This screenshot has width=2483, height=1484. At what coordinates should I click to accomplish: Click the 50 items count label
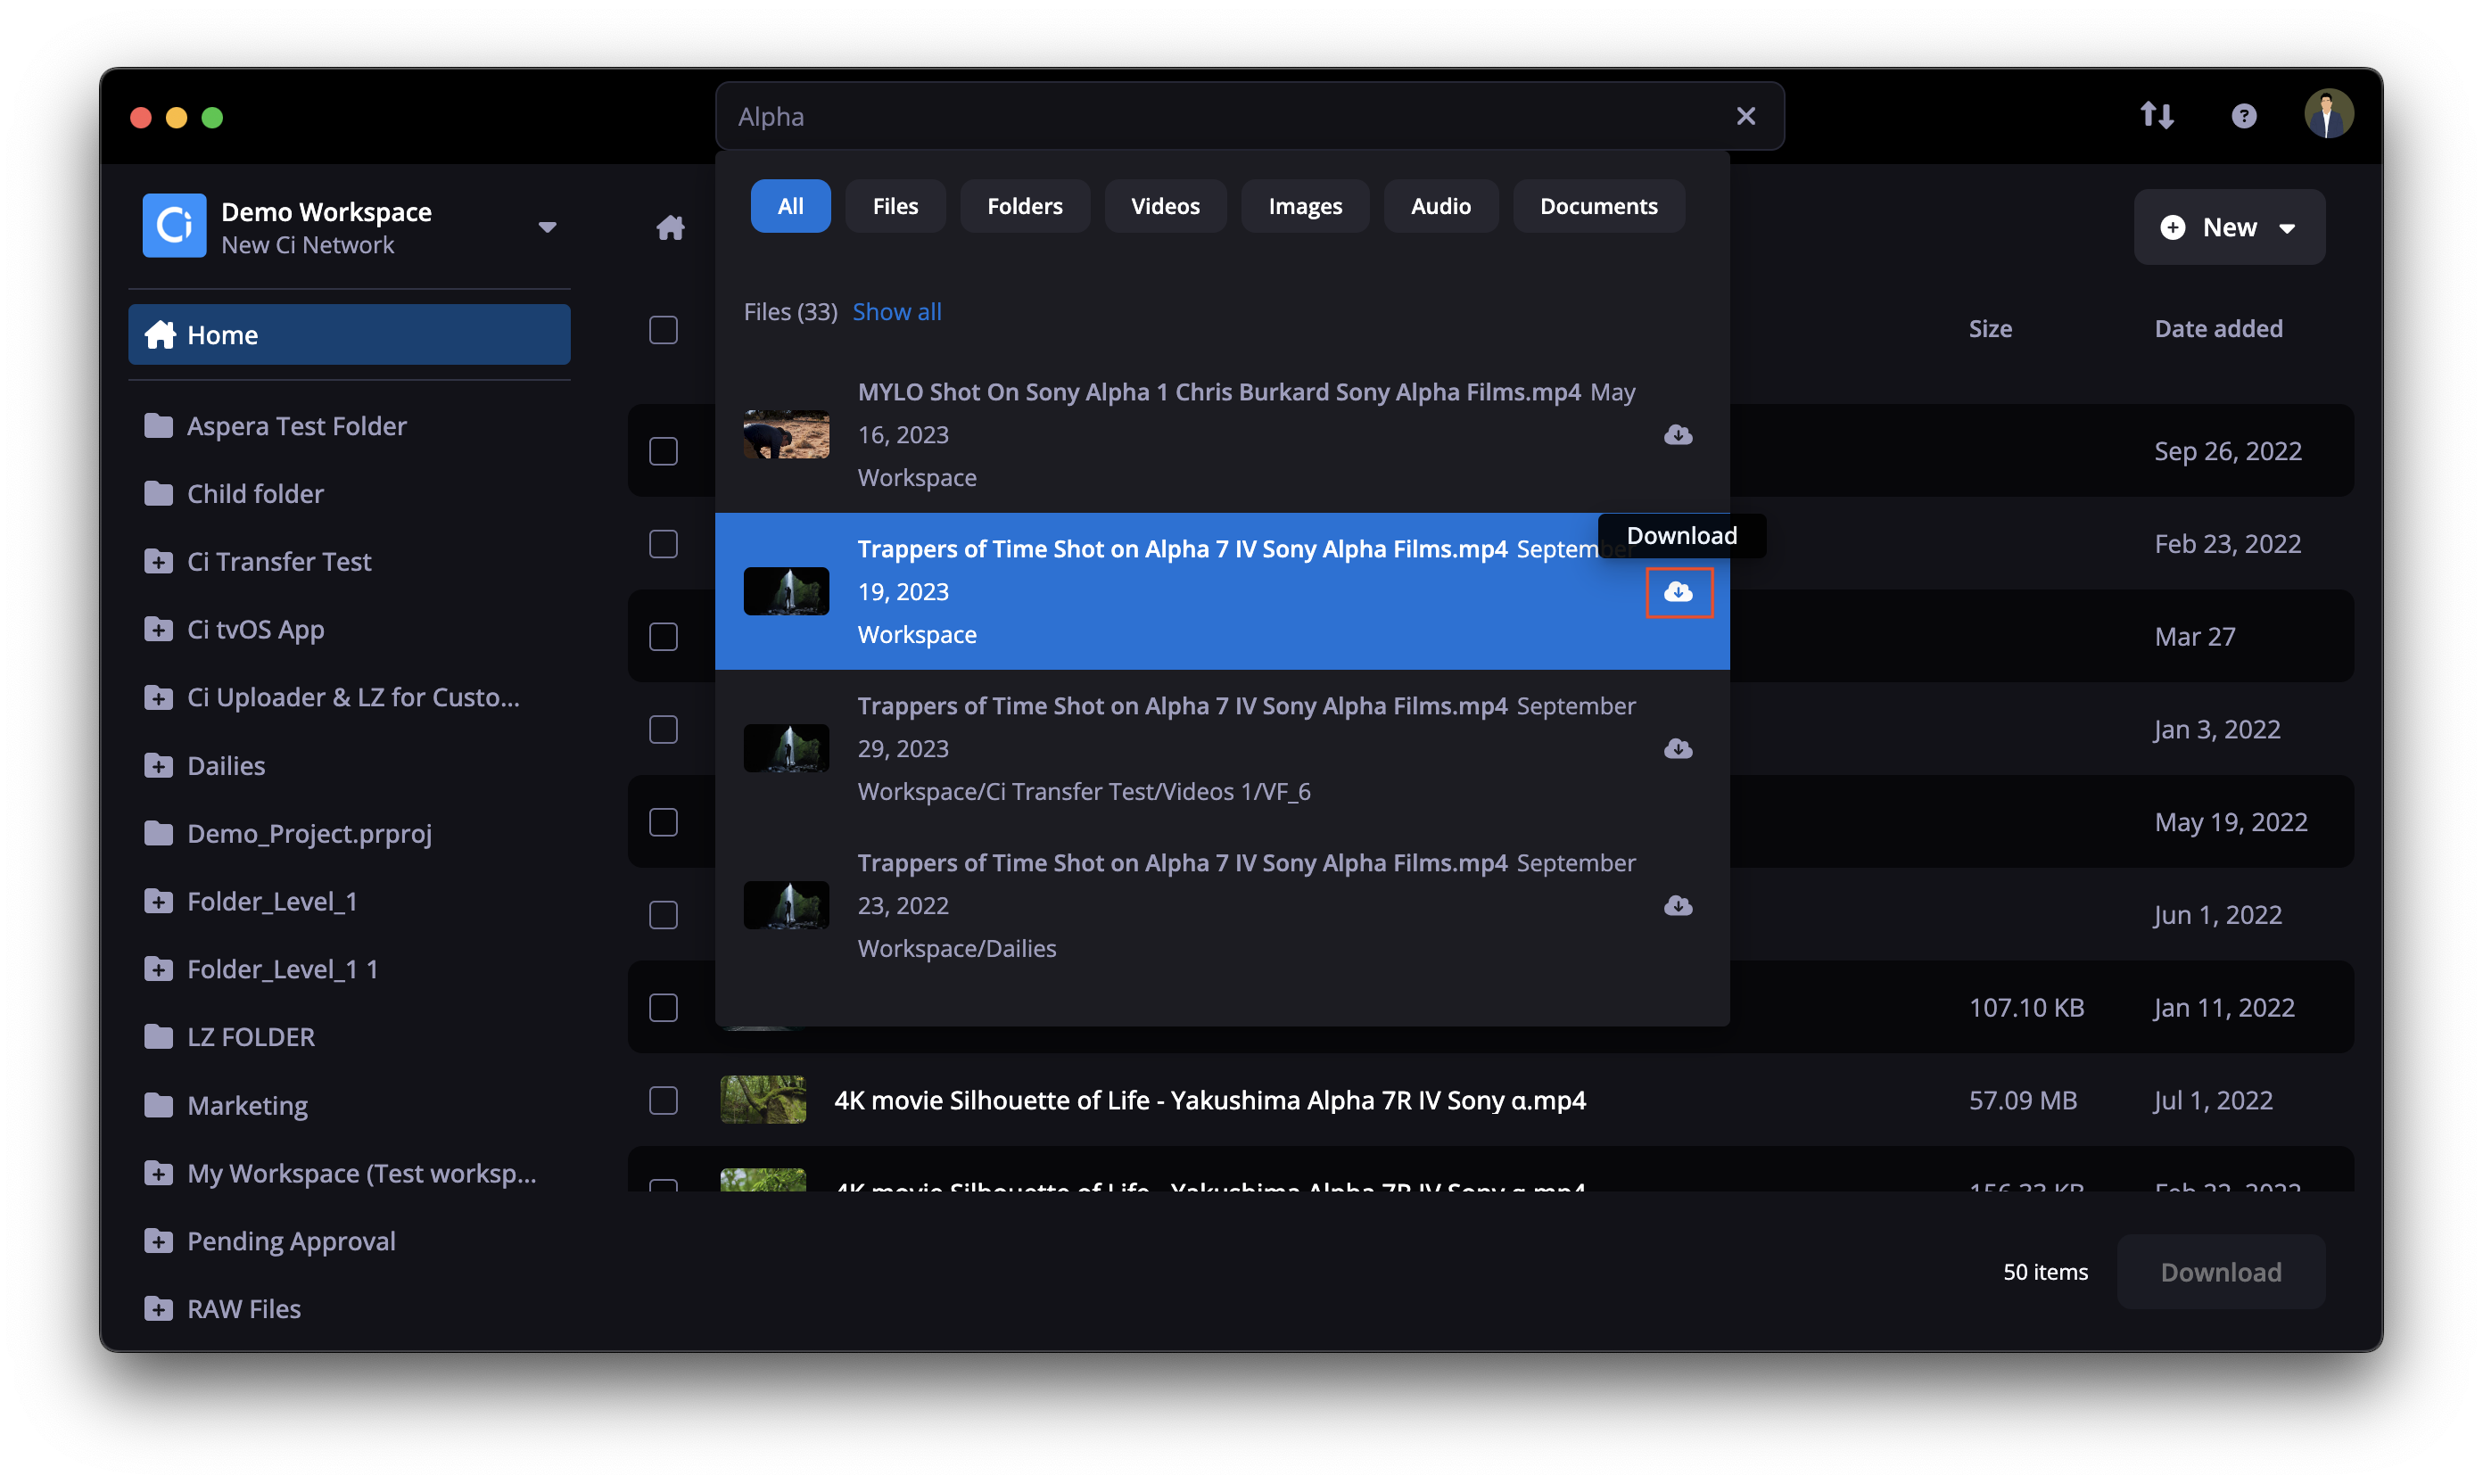(x=2045, y=1272)
